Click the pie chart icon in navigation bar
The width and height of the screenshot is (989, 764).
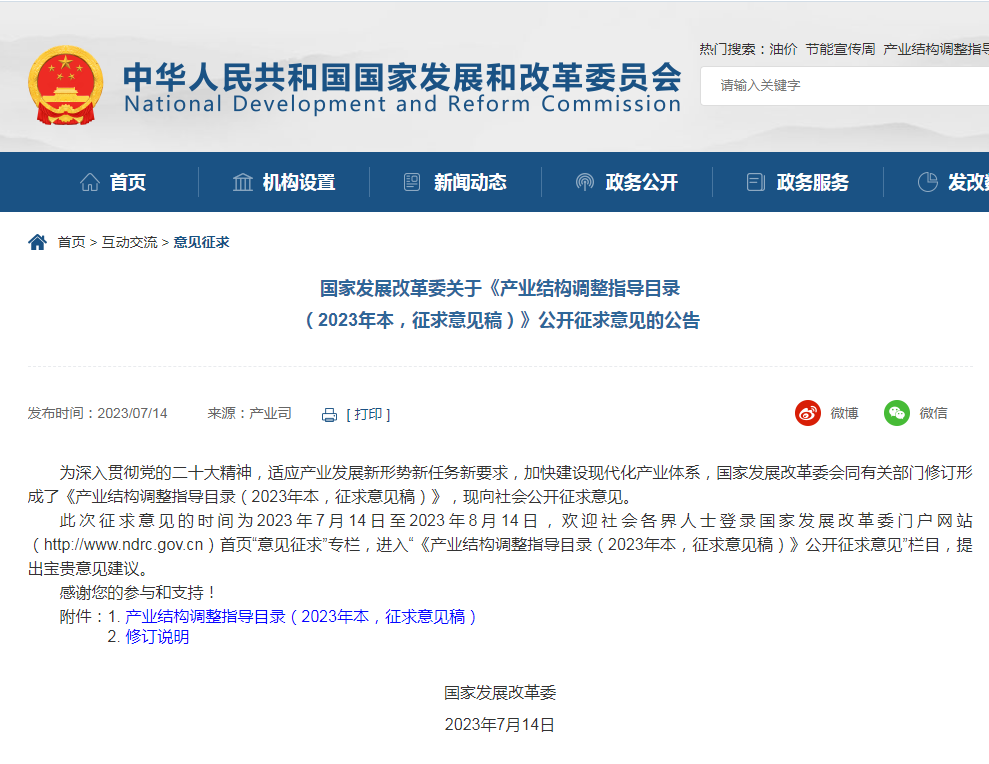tap(927, 182)
